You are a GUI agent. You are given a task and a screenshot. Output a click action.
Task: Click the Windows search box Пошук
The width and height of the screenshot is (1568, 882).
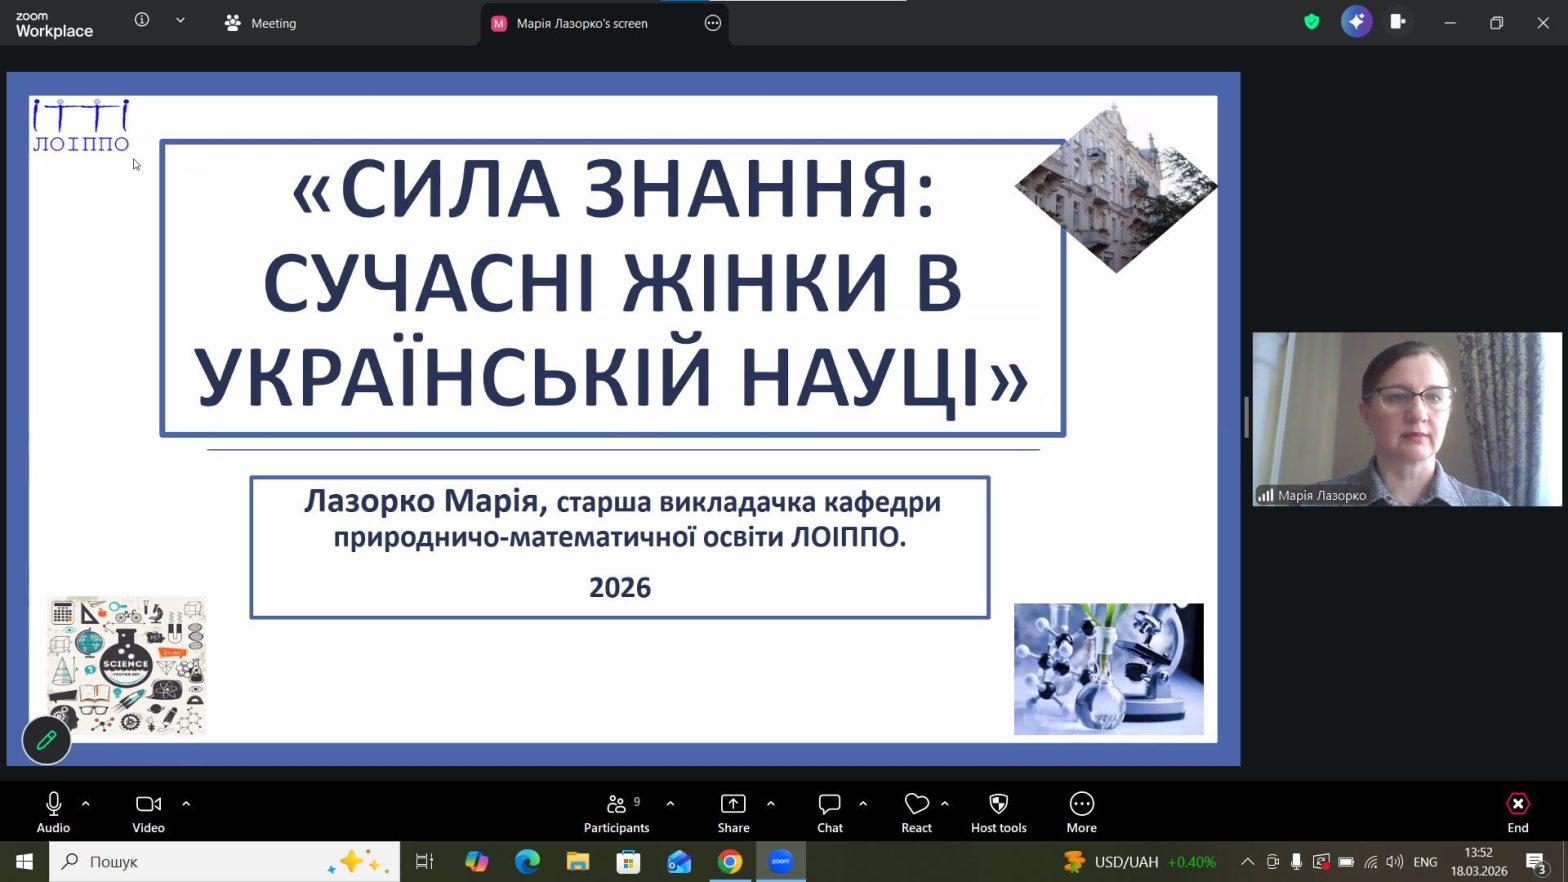[200, 861]
